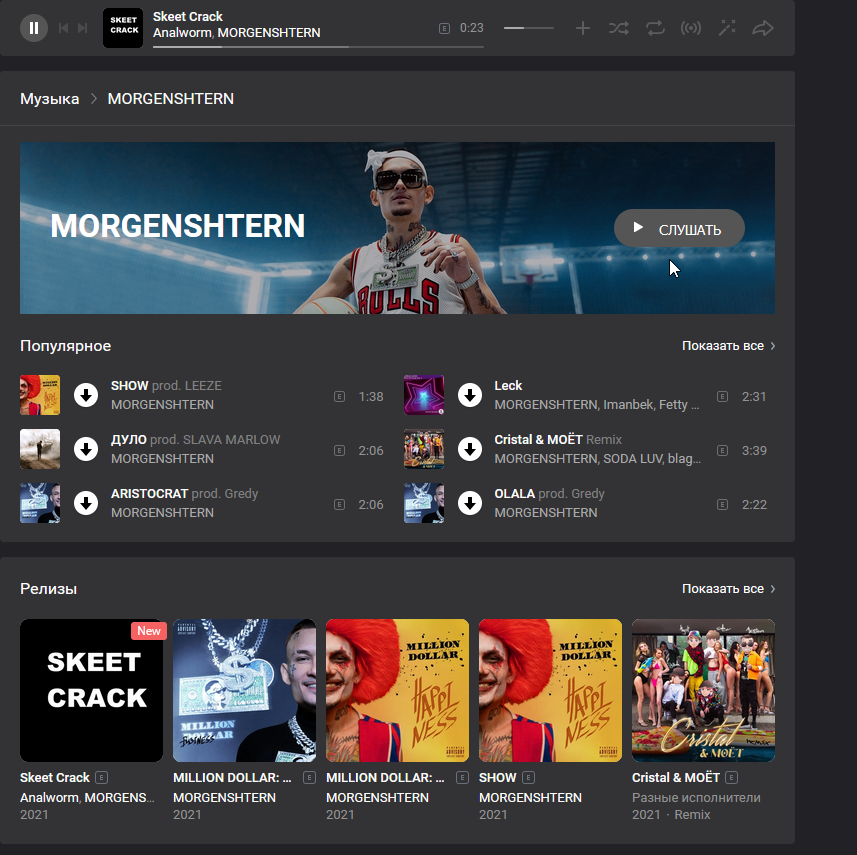
Task: Add current track with plus icon
Action: pos(583,28)
